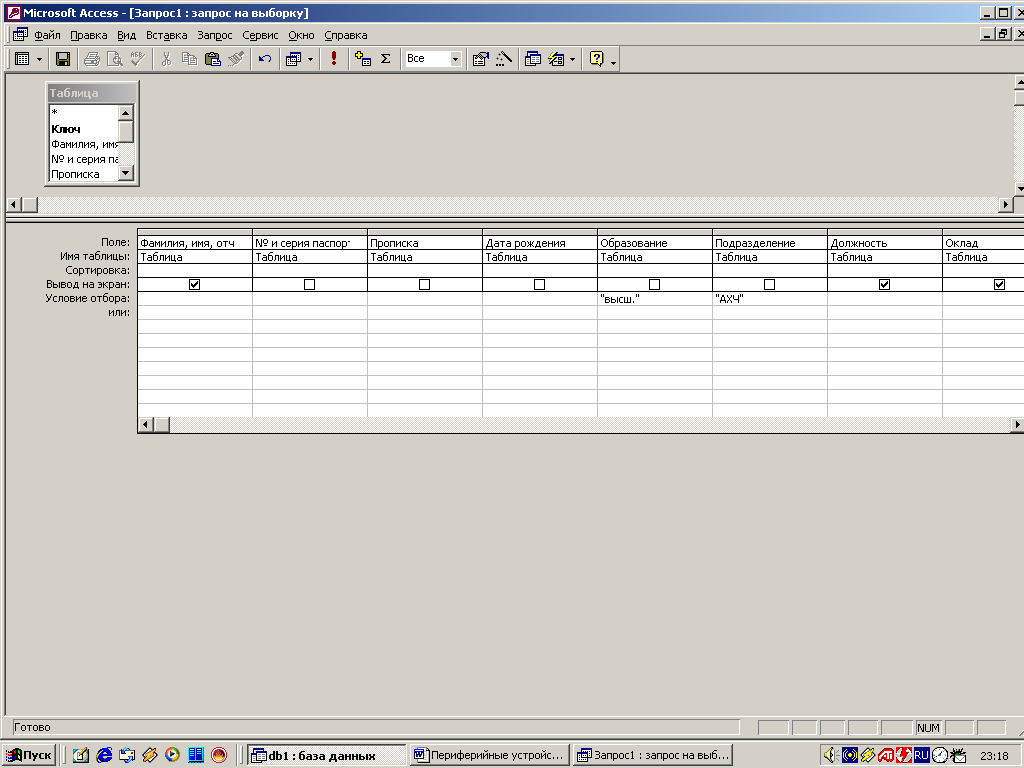Launch the expression Builder wand icon
The height and width of the screenshot is (768, 1024).
504,59
